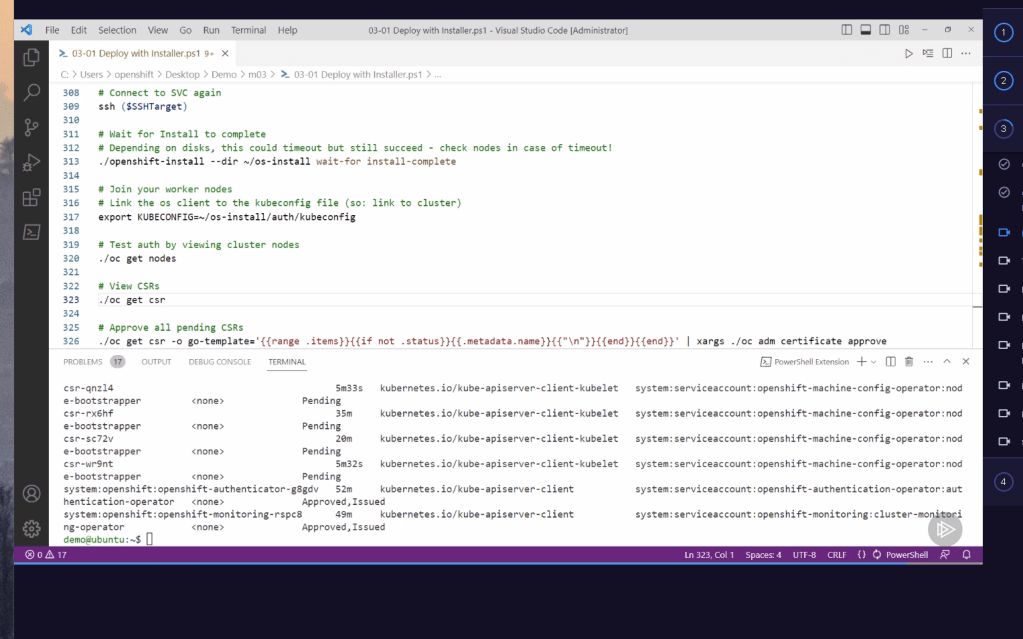This screenshot has width=1023, height=639.
Task: Split the terminal pane
Action: click(x=891, y=362)
